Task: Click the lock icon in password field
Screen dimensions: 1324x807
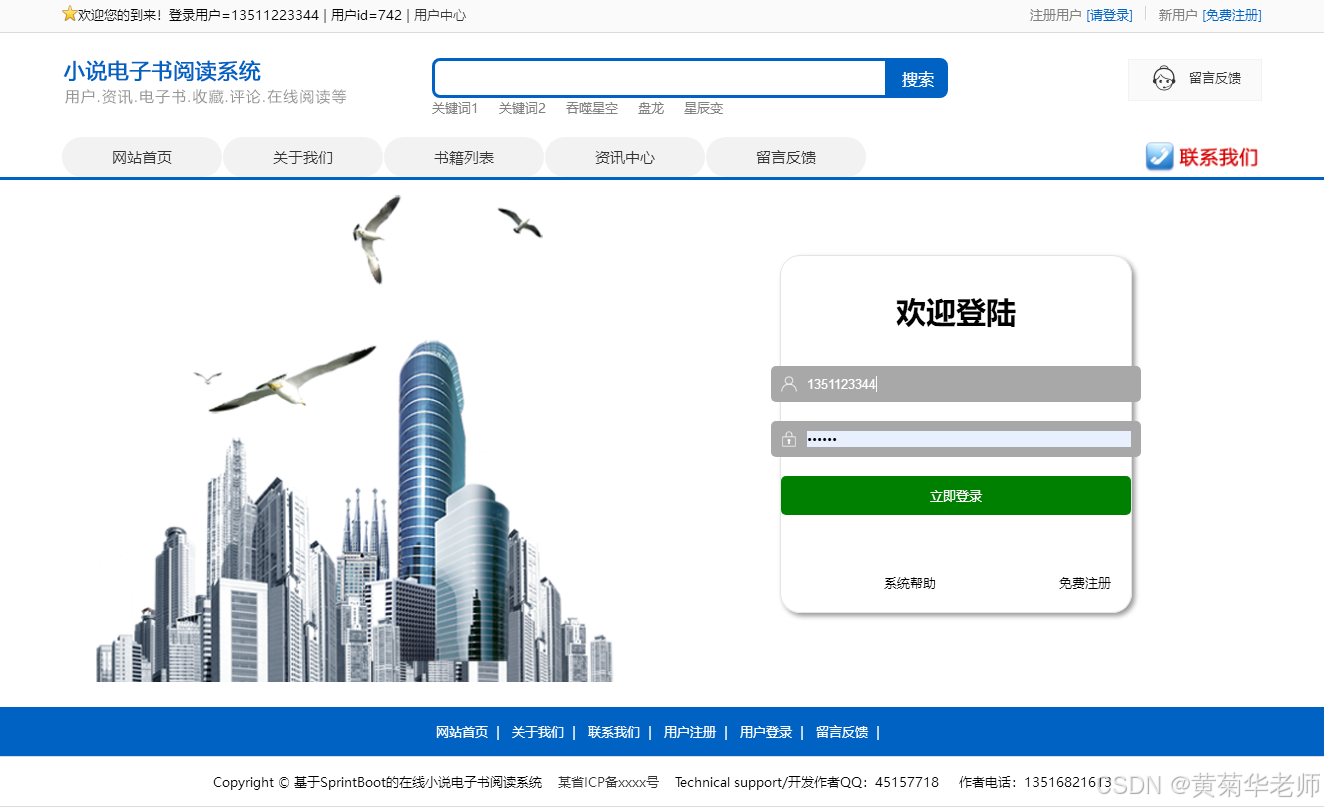Action: pyautogui.click(x=789, y=439)
